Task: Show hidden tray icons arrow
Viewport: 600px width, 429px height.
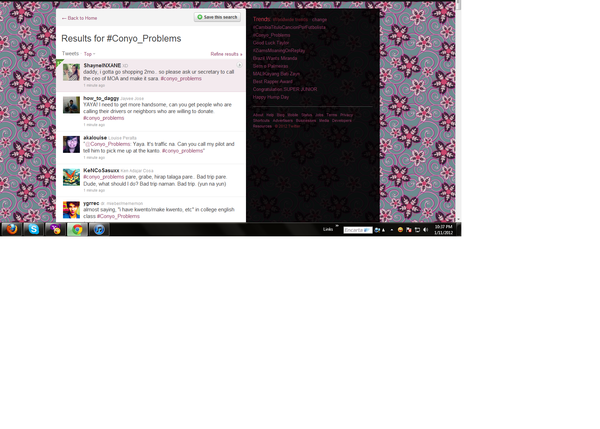Action: point(391,230)
